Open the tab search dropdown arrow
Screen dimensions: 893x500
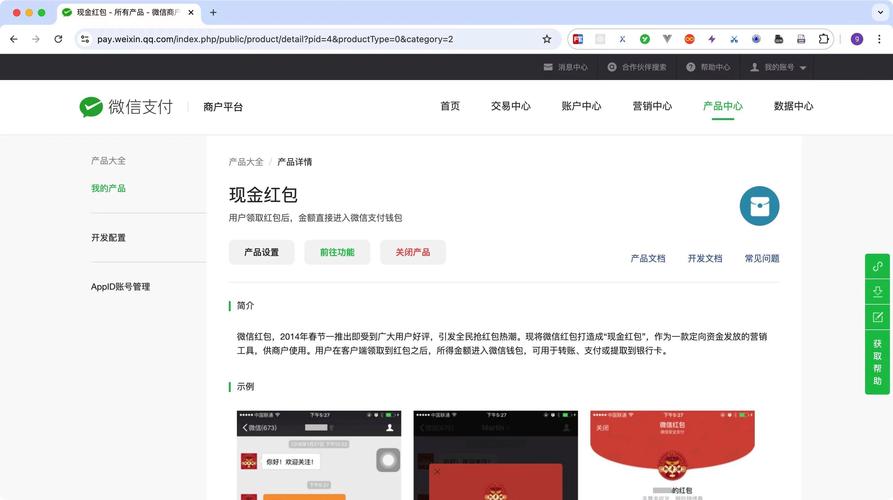[880, 13]
